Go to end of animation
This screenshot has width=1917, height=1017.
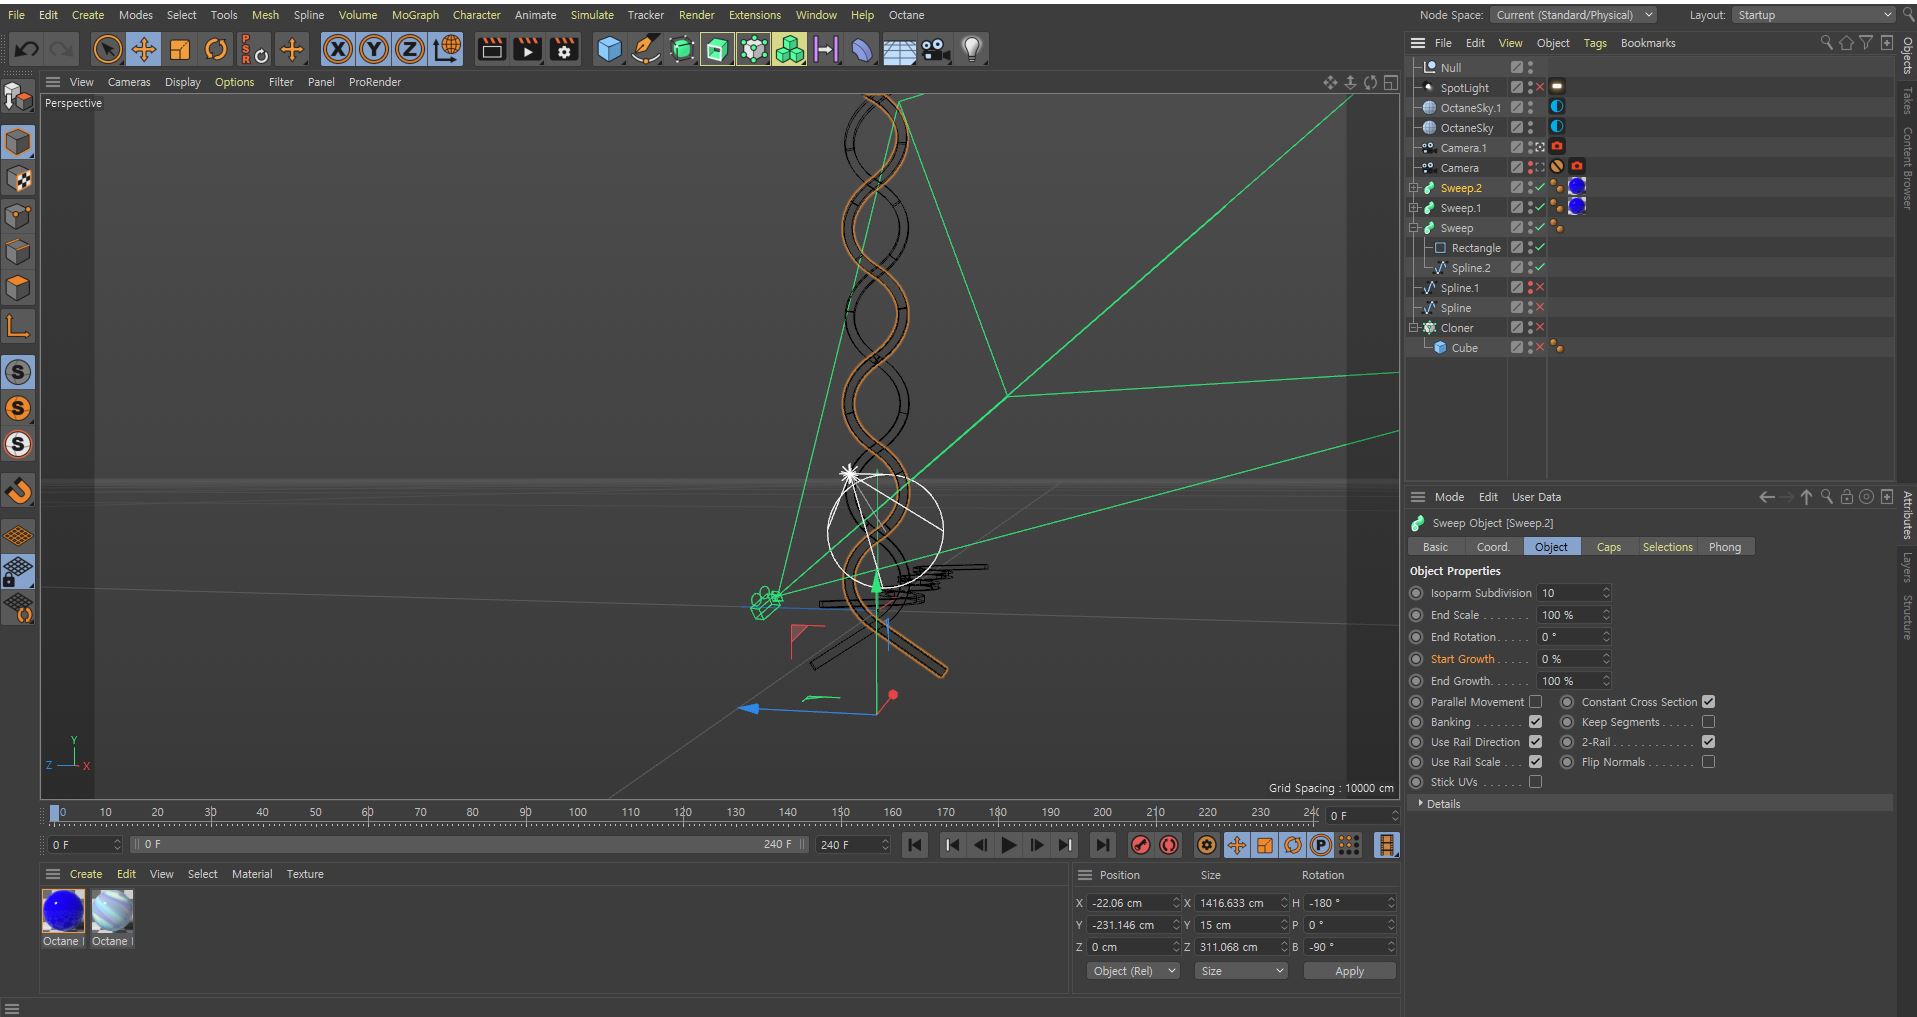point(1102,845)
